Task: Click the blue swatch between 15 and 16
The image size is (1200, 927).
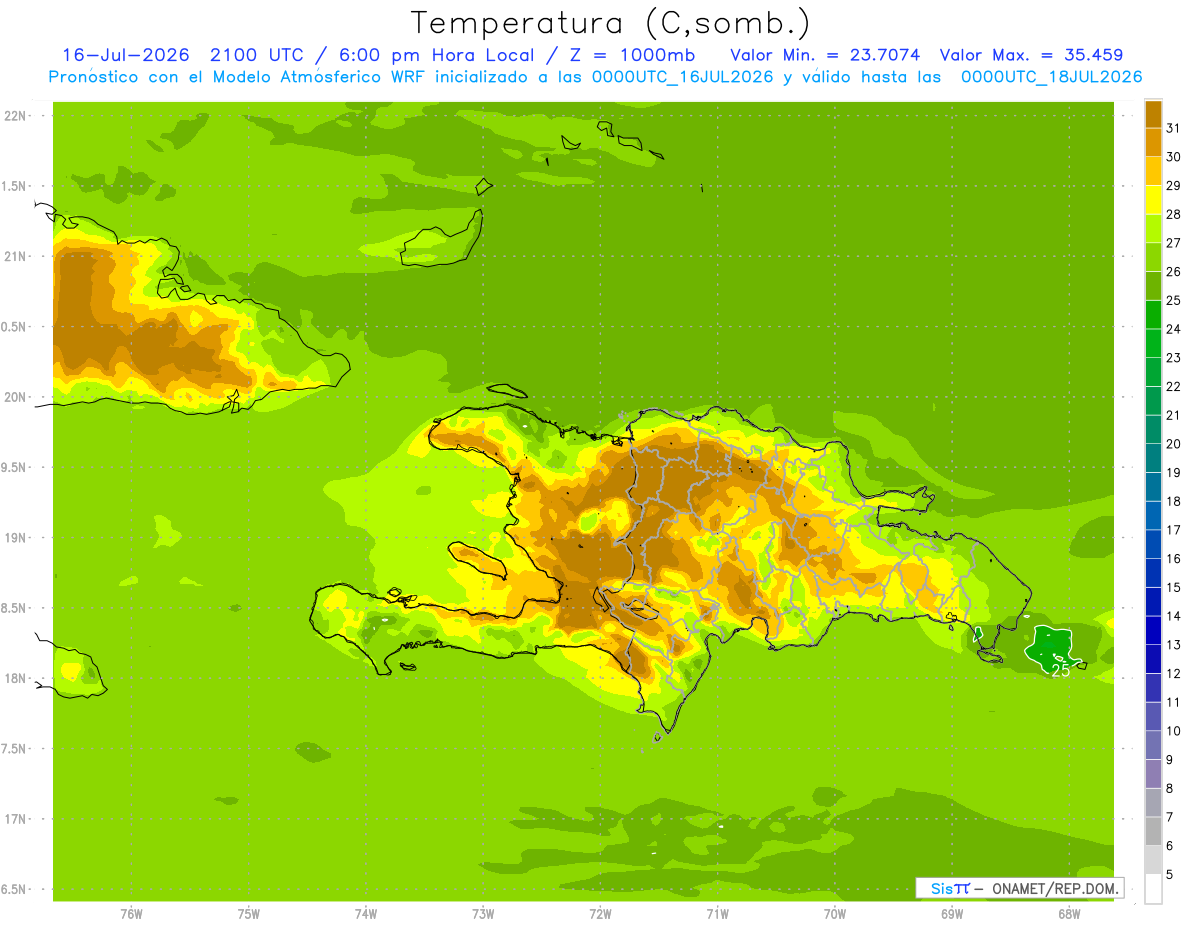Action: (1153, 573)
